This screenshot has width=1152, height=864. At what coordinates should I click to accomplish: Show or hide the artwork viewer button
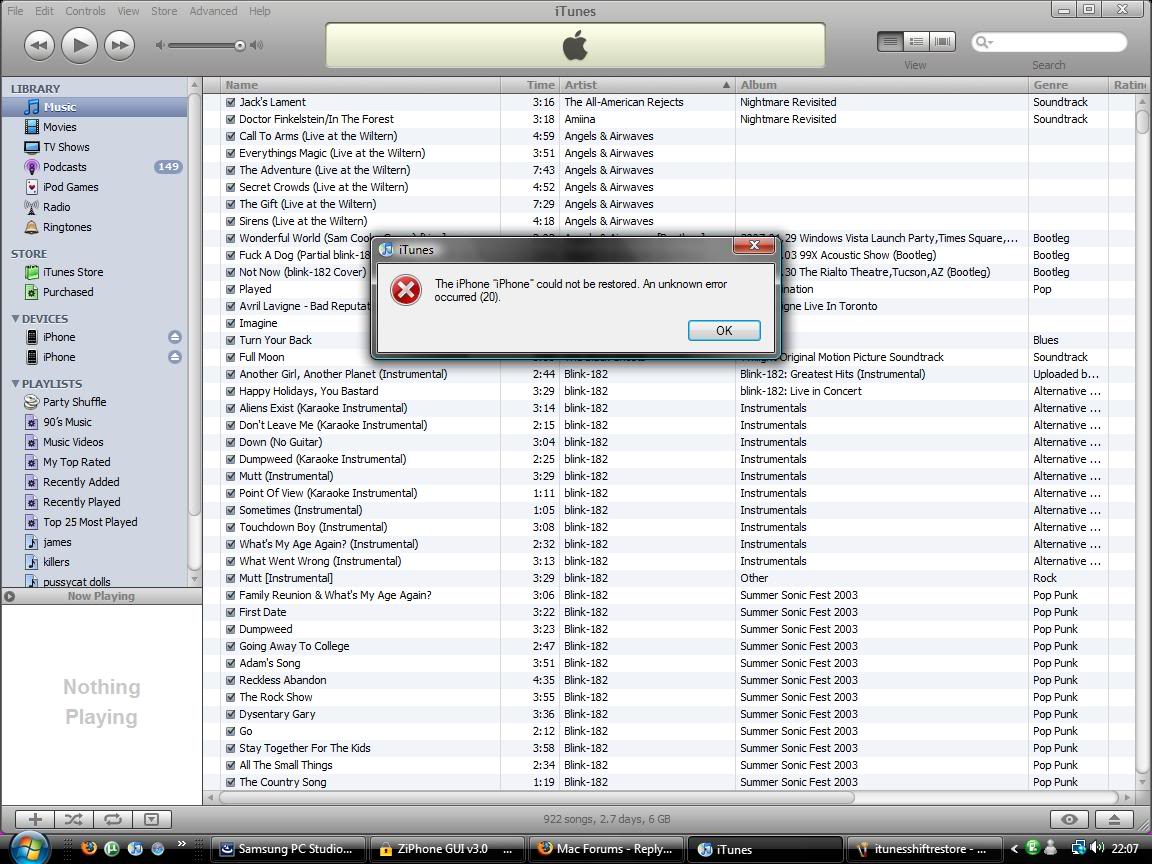[151, 819]
